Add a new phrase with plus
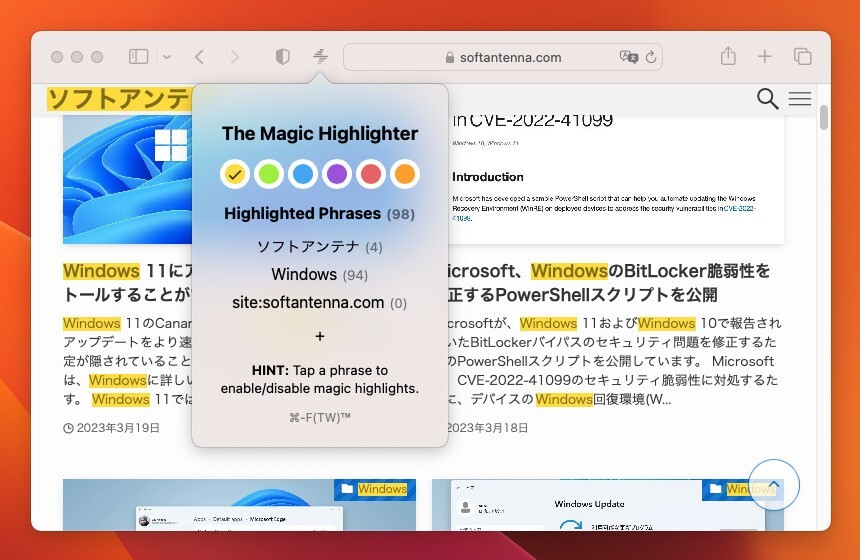The width and height of the screenshot is (860, 560). [320, 336]
